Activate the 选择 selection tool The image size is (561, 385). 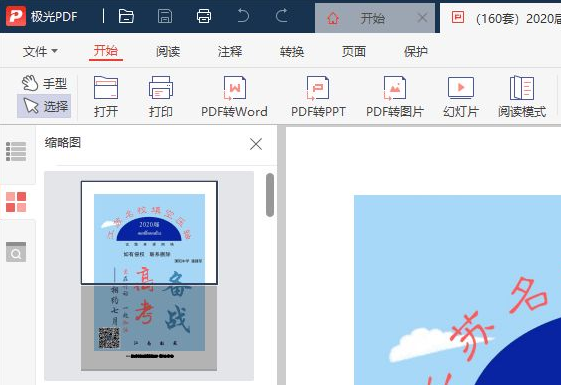pos(44,106)
